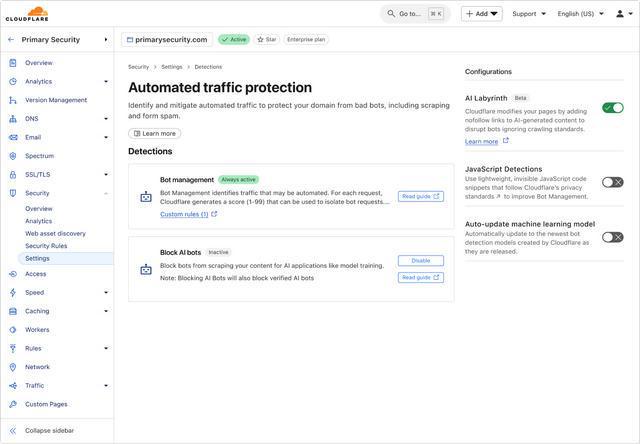640x444 pixels.
Task: Open AI Labyrinth Learn more link
Action: click(481, 141)
